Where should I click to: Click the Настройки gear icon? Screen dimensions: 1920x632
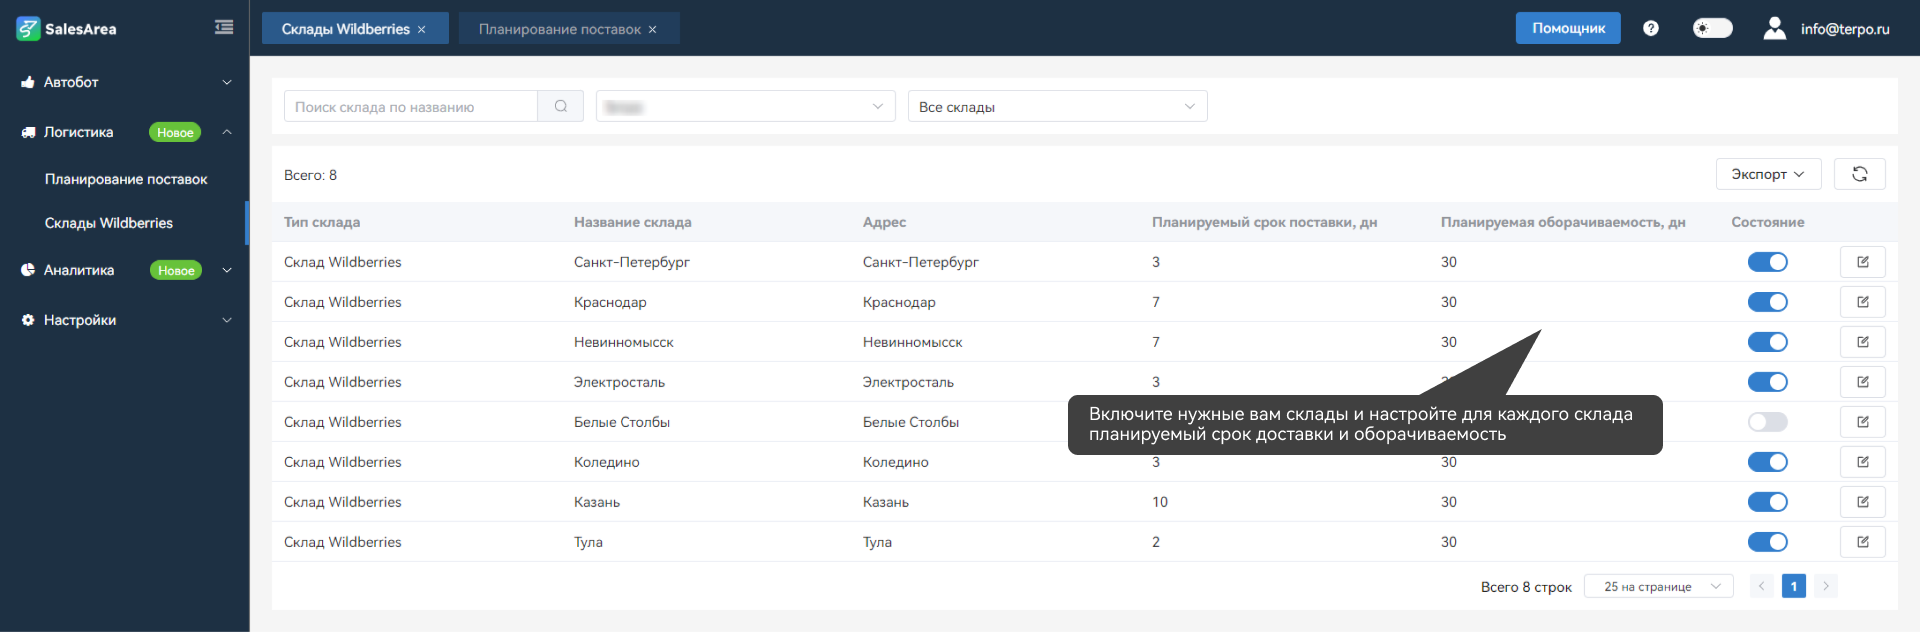(28, 320)
